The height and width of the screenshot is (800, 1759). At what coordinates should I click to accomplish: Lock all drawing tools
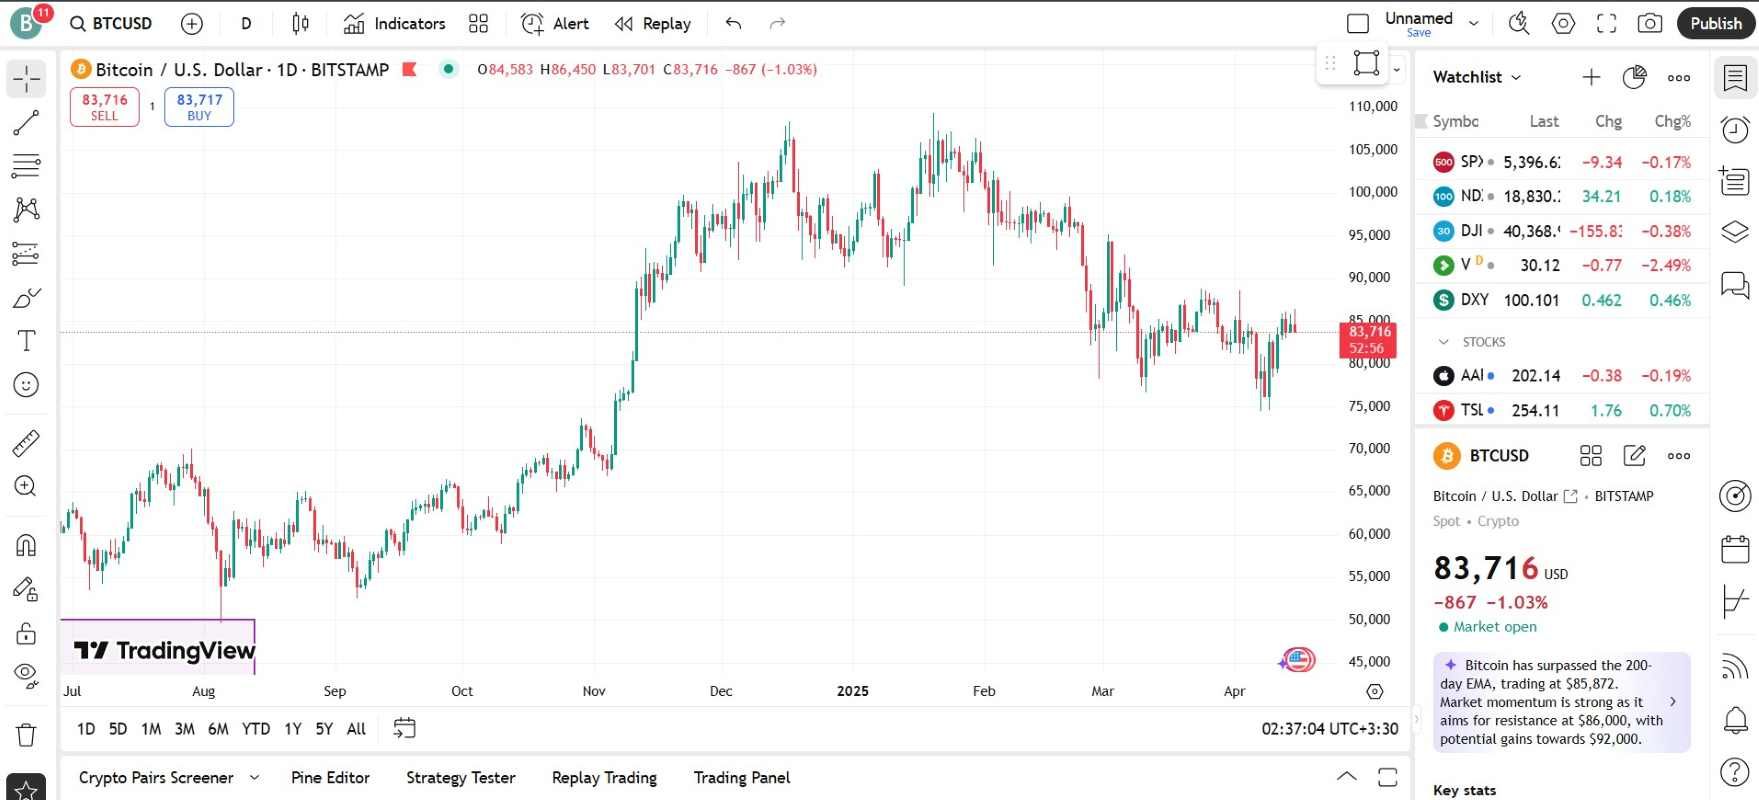26,633
